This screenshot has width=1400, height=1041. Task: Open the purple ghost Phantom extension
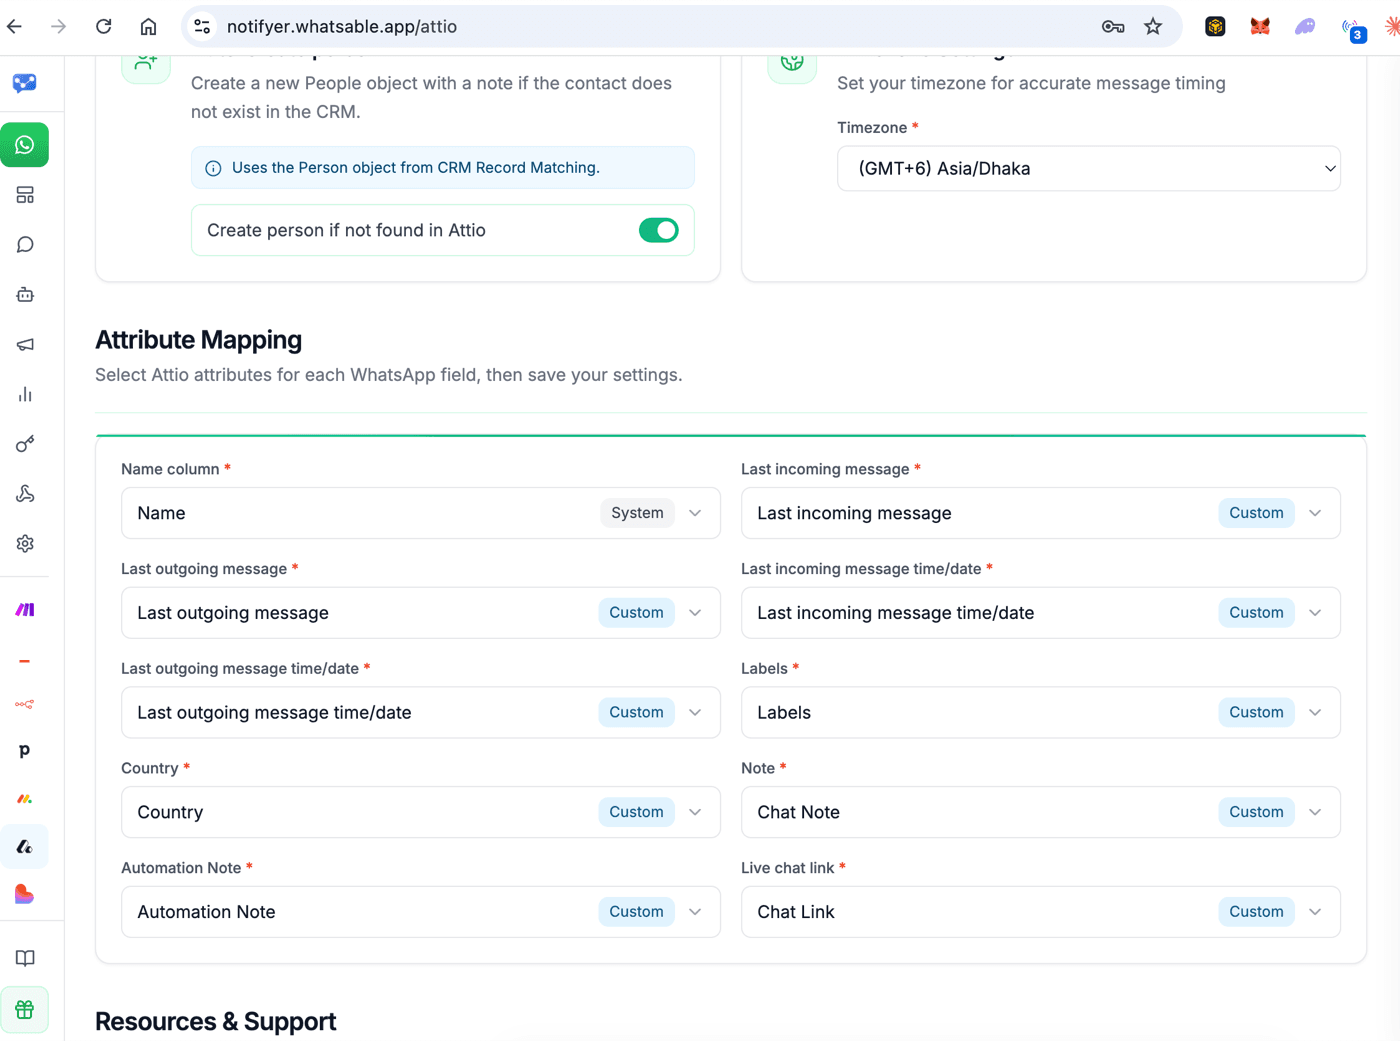[x=1305, y=27]
